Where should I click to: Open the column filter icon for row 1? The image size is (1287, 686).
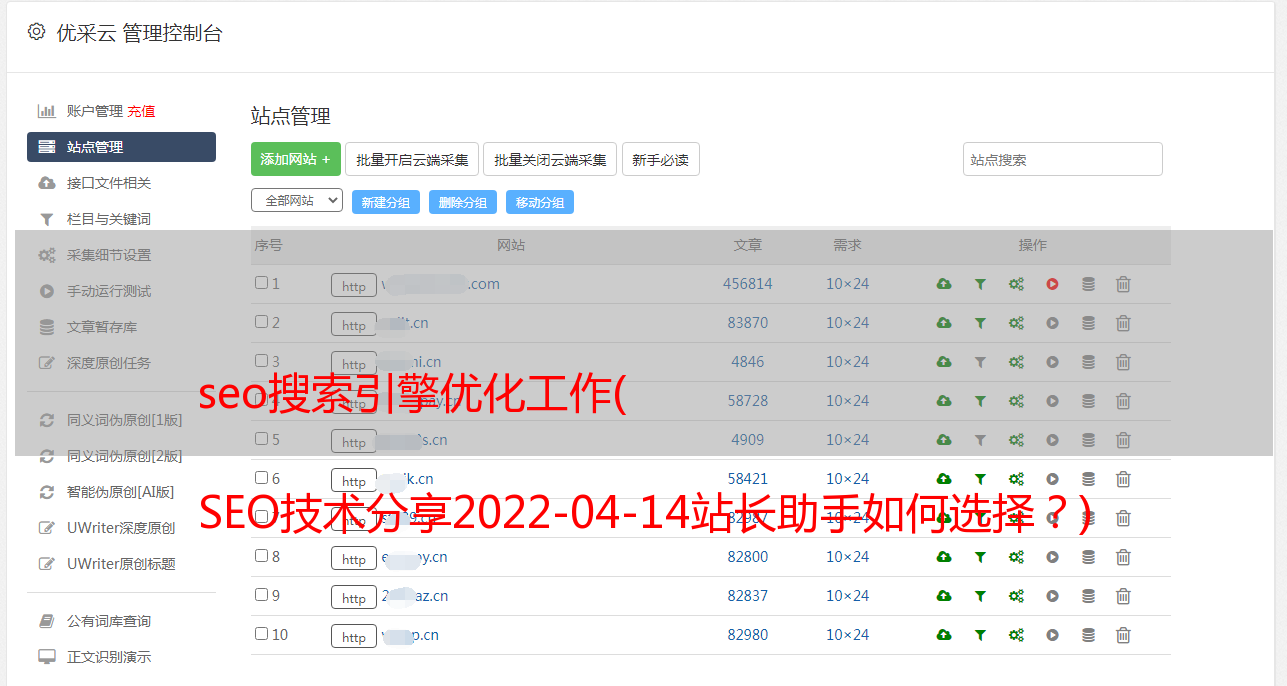(x=980, y=284)
